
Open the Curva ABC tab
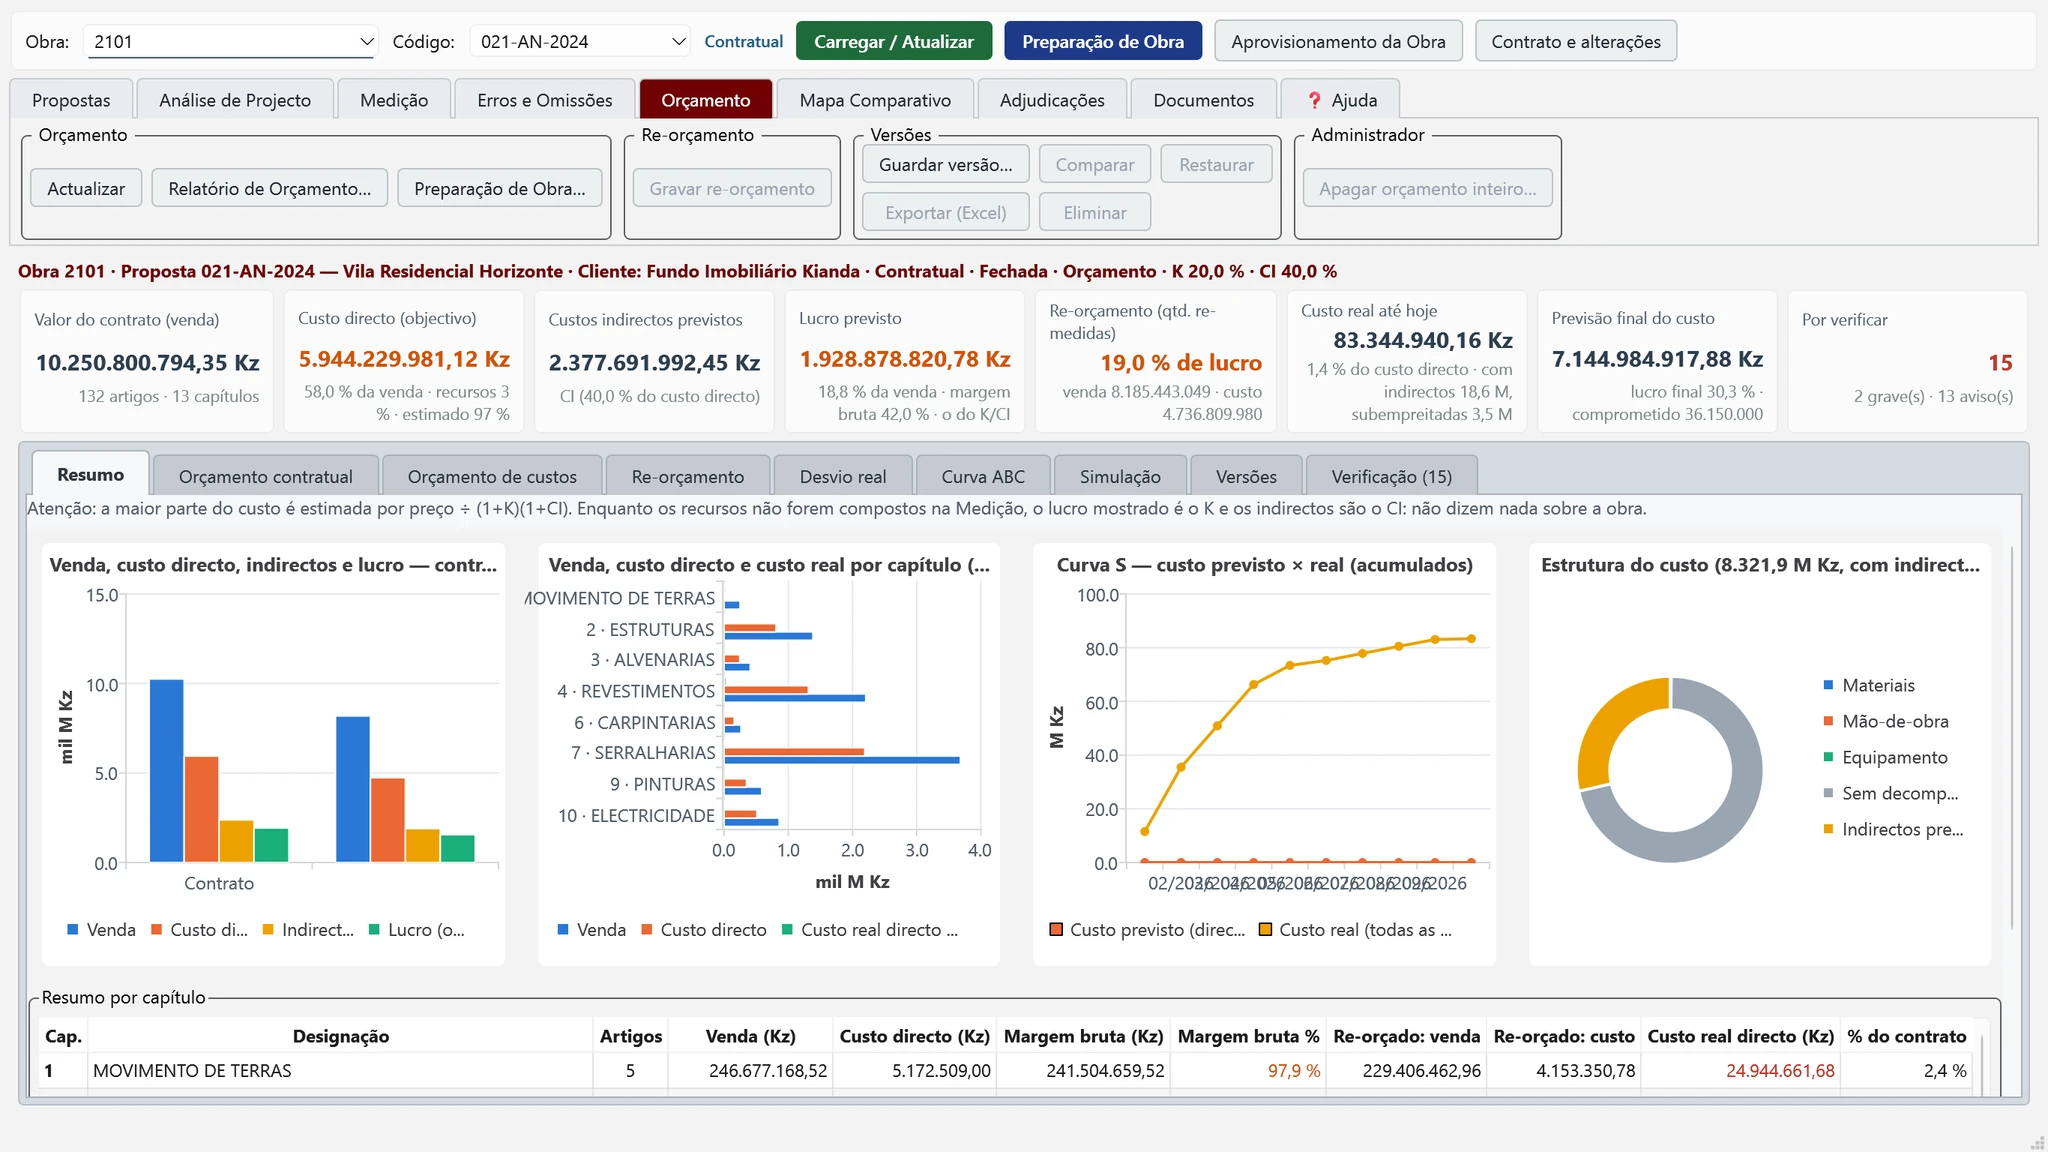(983, 476)
